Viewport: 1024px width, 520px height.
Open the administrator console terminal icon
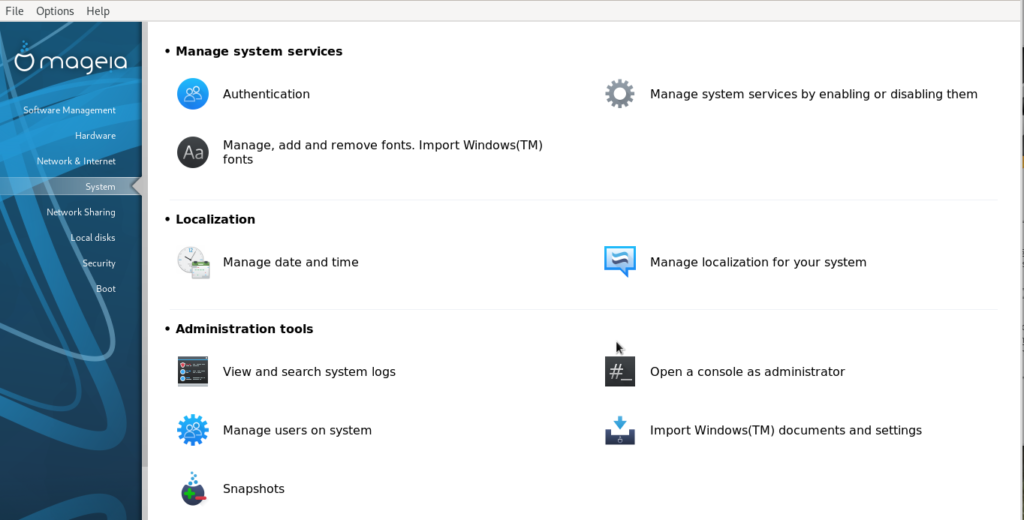[620, 372]
